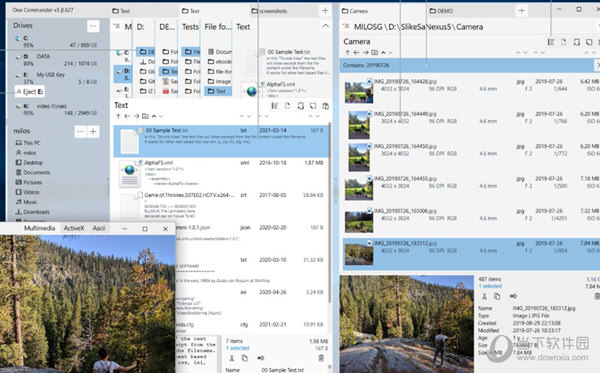Select the 00 Sample Text.txt file row
600x373 pixels.
point(221,141)
